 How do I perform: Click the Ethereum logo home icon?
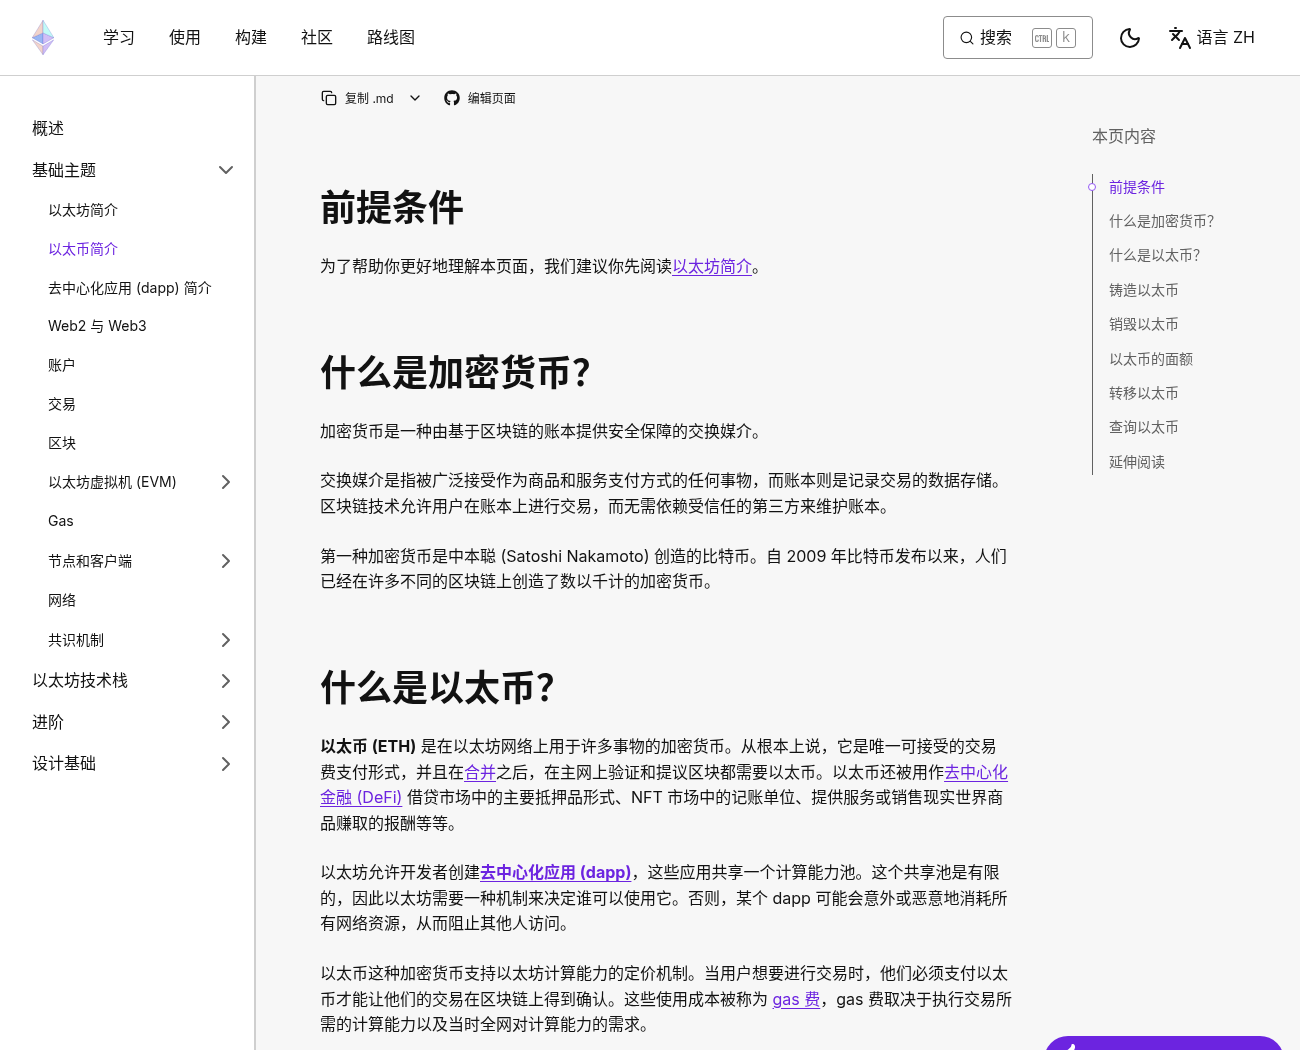click(x=43, y=38)
